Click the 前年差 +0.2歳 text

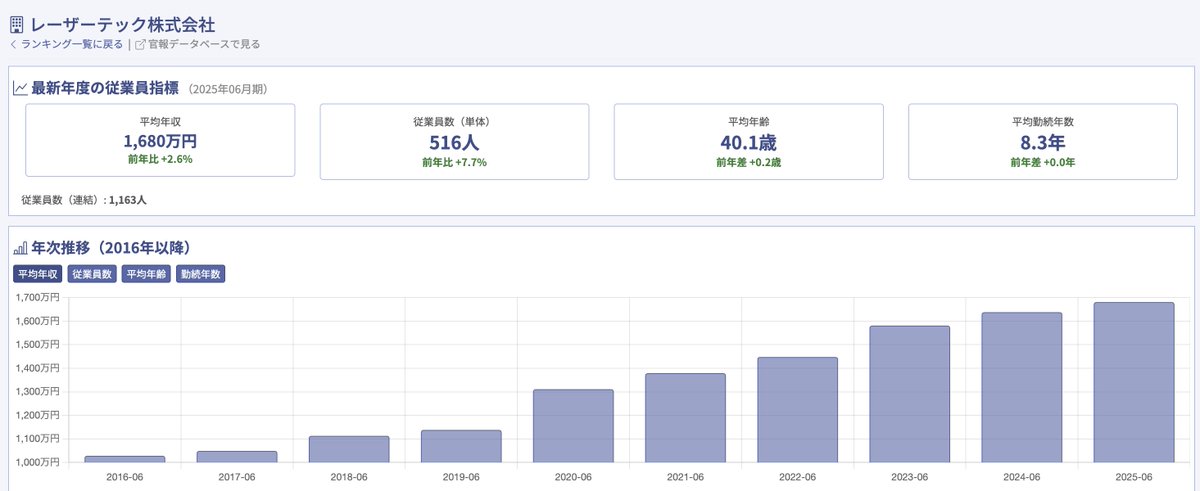click(x=749, y=162)
